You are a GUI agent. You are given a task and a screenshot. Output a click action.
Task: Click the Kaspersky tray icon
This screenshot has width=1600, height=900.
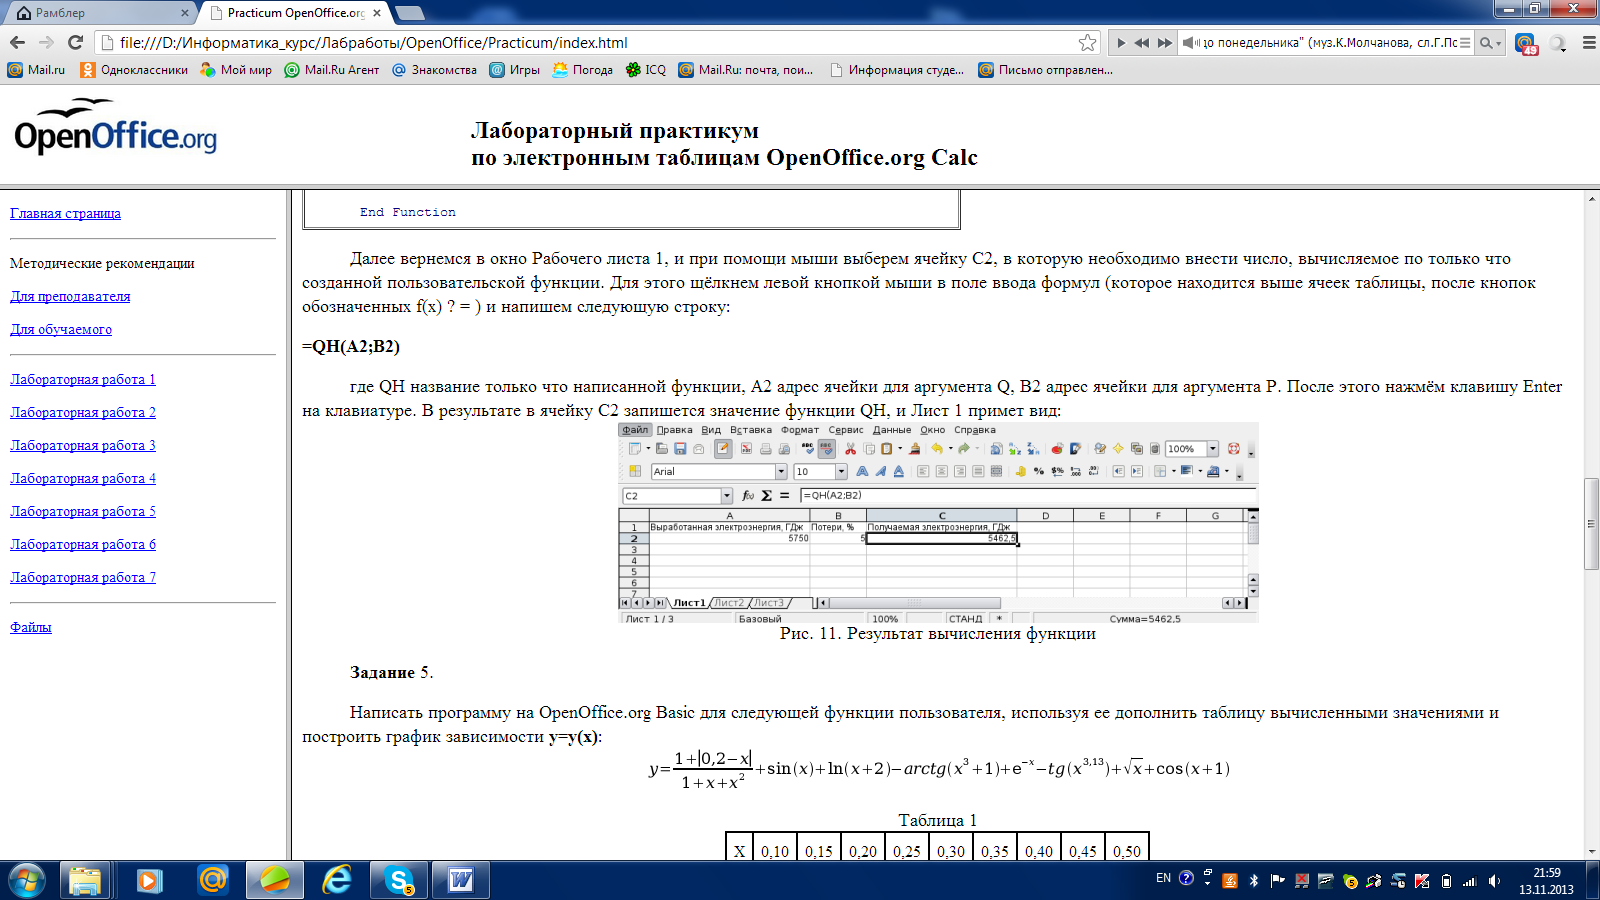point(1422,881)
